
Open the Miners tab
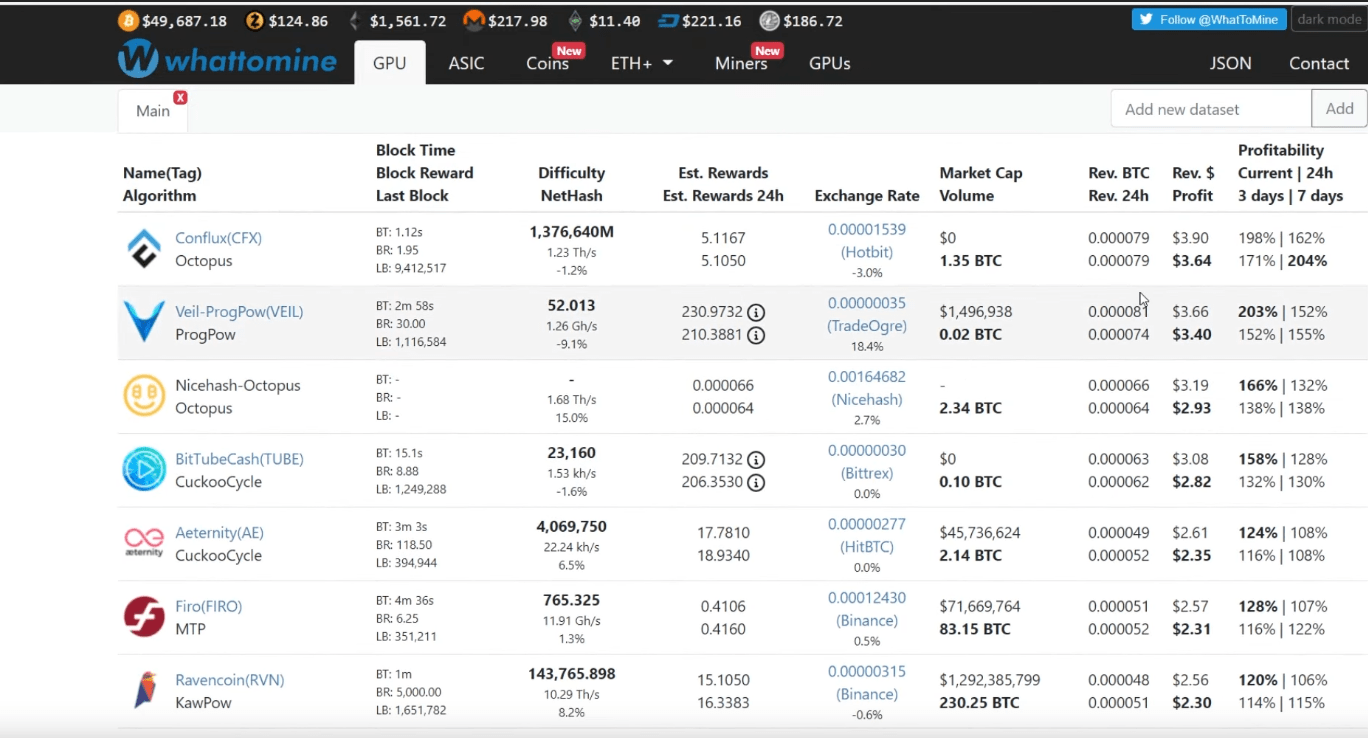741,63
